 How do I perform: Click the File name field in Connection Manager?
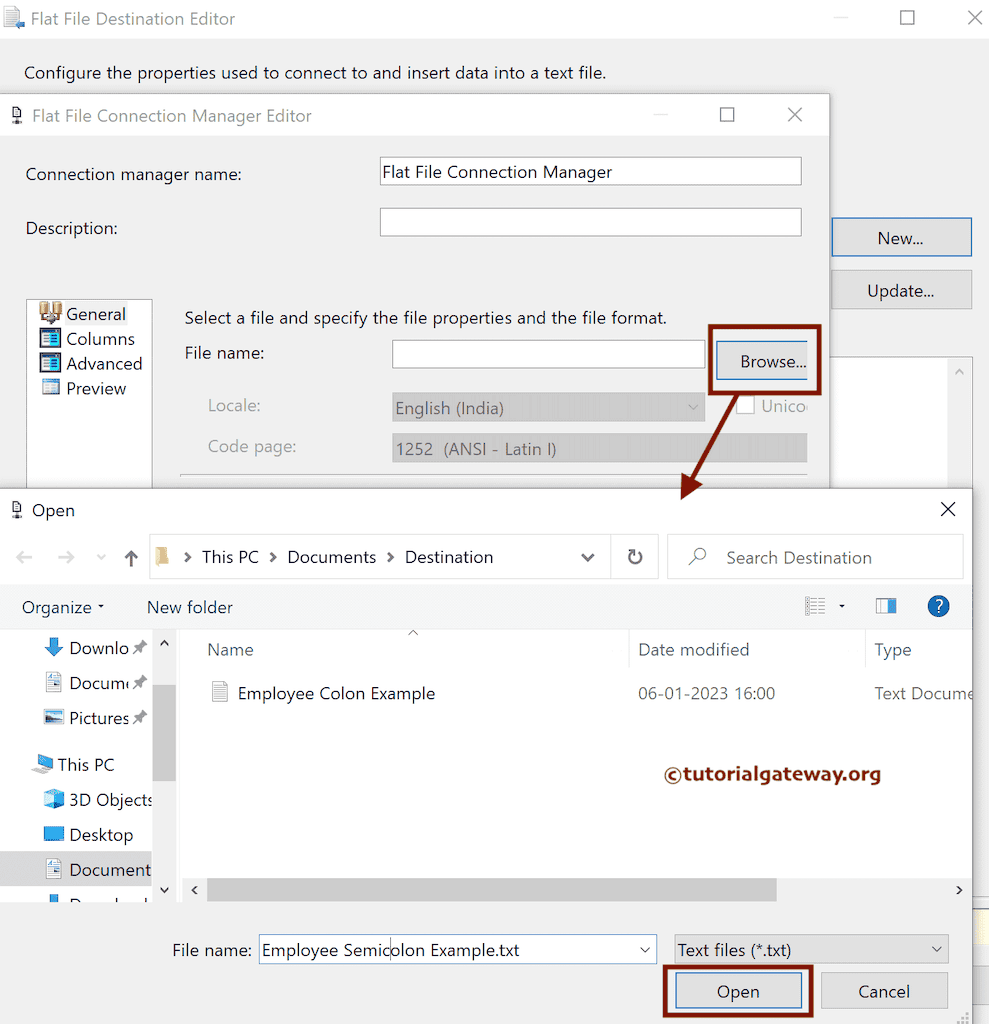point(548,354)
